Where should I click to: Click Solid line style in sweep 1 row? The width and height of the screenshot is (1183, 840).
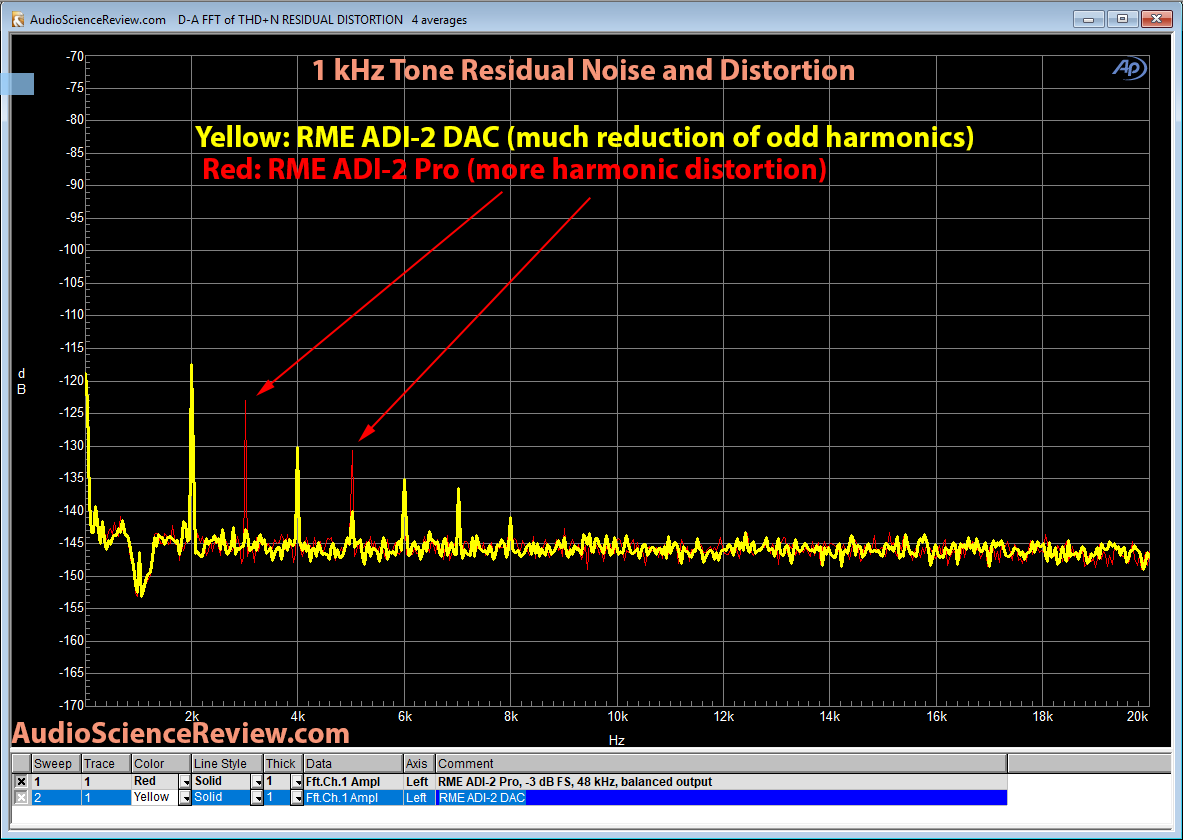[x=221, y=782]
